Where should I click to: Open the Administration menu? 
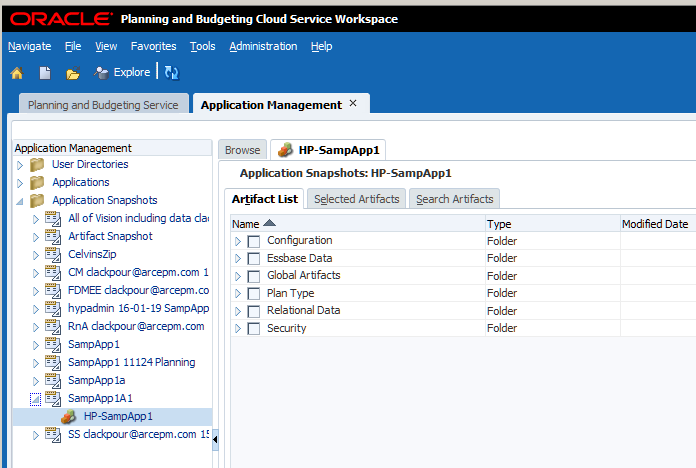pyautogui.click(x=262, y=46)
